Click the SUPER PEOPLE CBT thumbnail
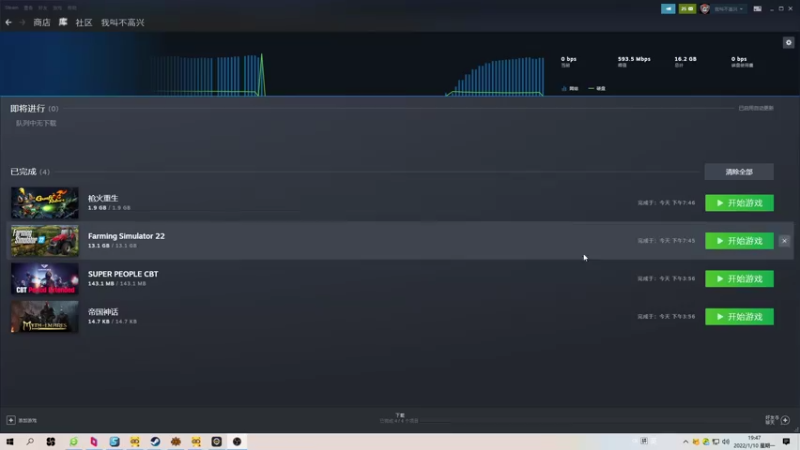This screenshot has width=800, height=450. tap(45, 279)
